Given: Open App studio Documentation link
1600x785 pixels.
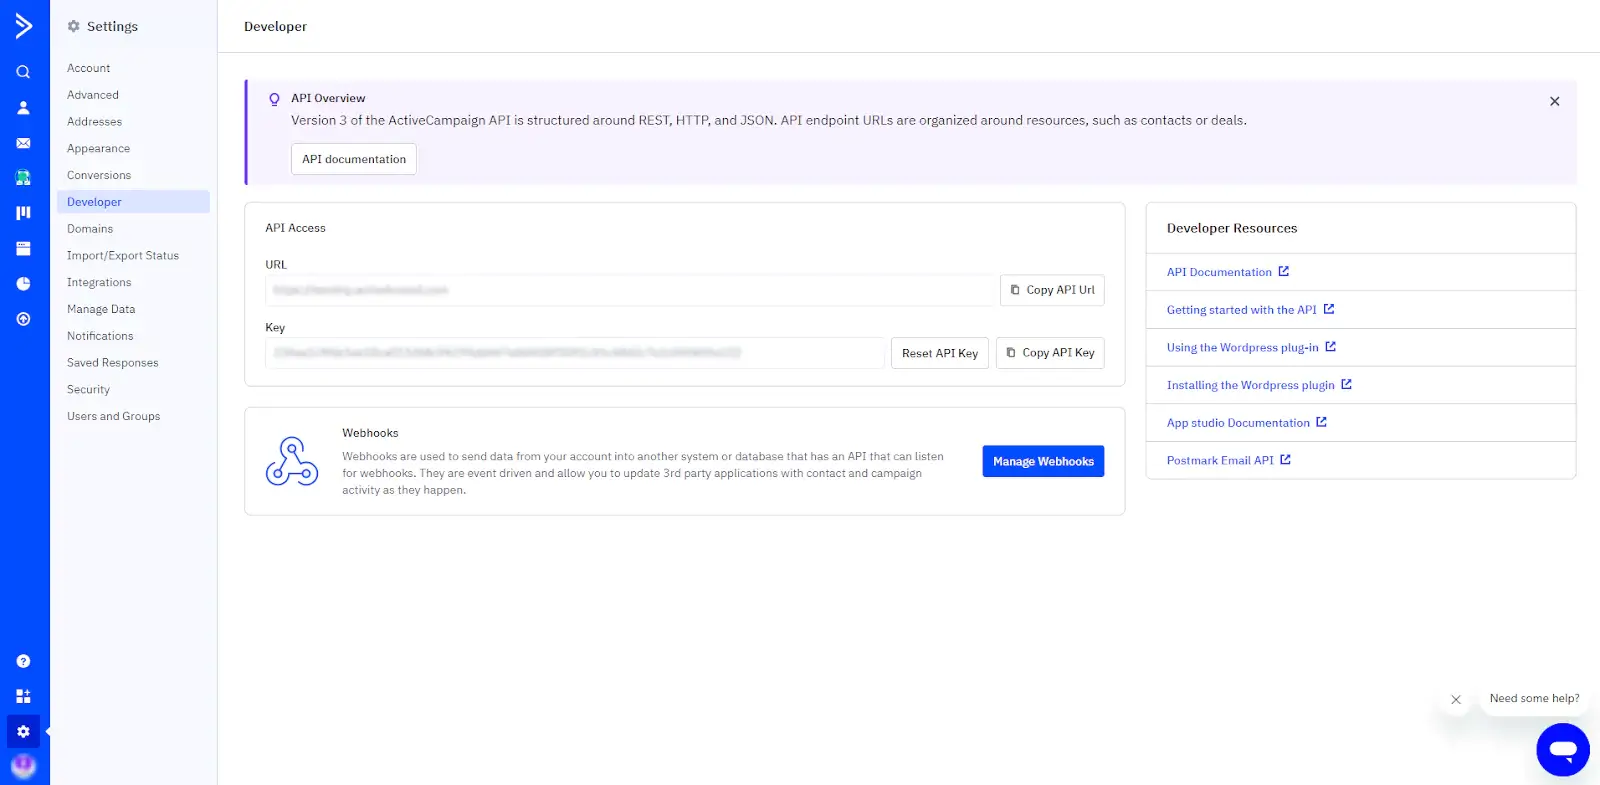Looking at the screenshot, I should click(1247, 423).
